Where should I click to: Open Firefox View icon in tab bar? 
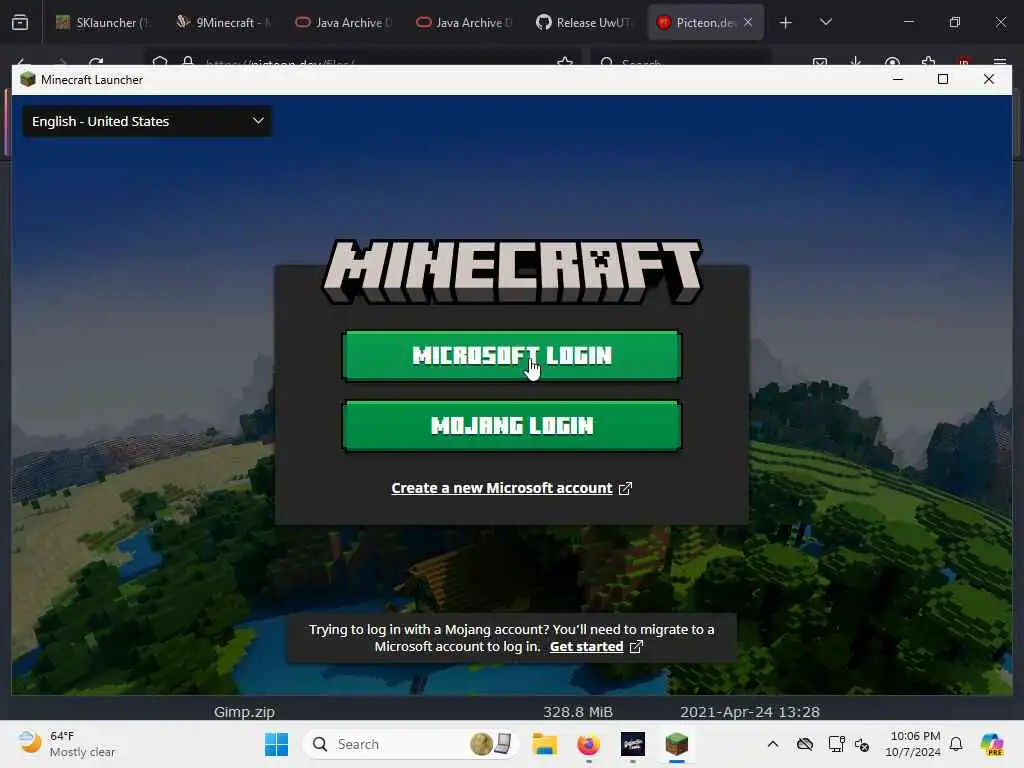[x=20, y=22]
